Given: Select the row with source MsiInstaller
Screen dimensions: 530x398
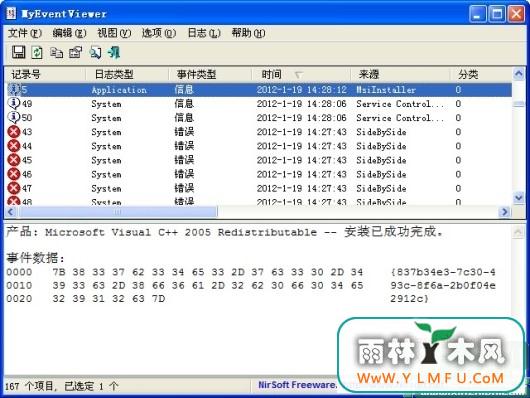Looking at the screenshot, I should coord(259,90).
